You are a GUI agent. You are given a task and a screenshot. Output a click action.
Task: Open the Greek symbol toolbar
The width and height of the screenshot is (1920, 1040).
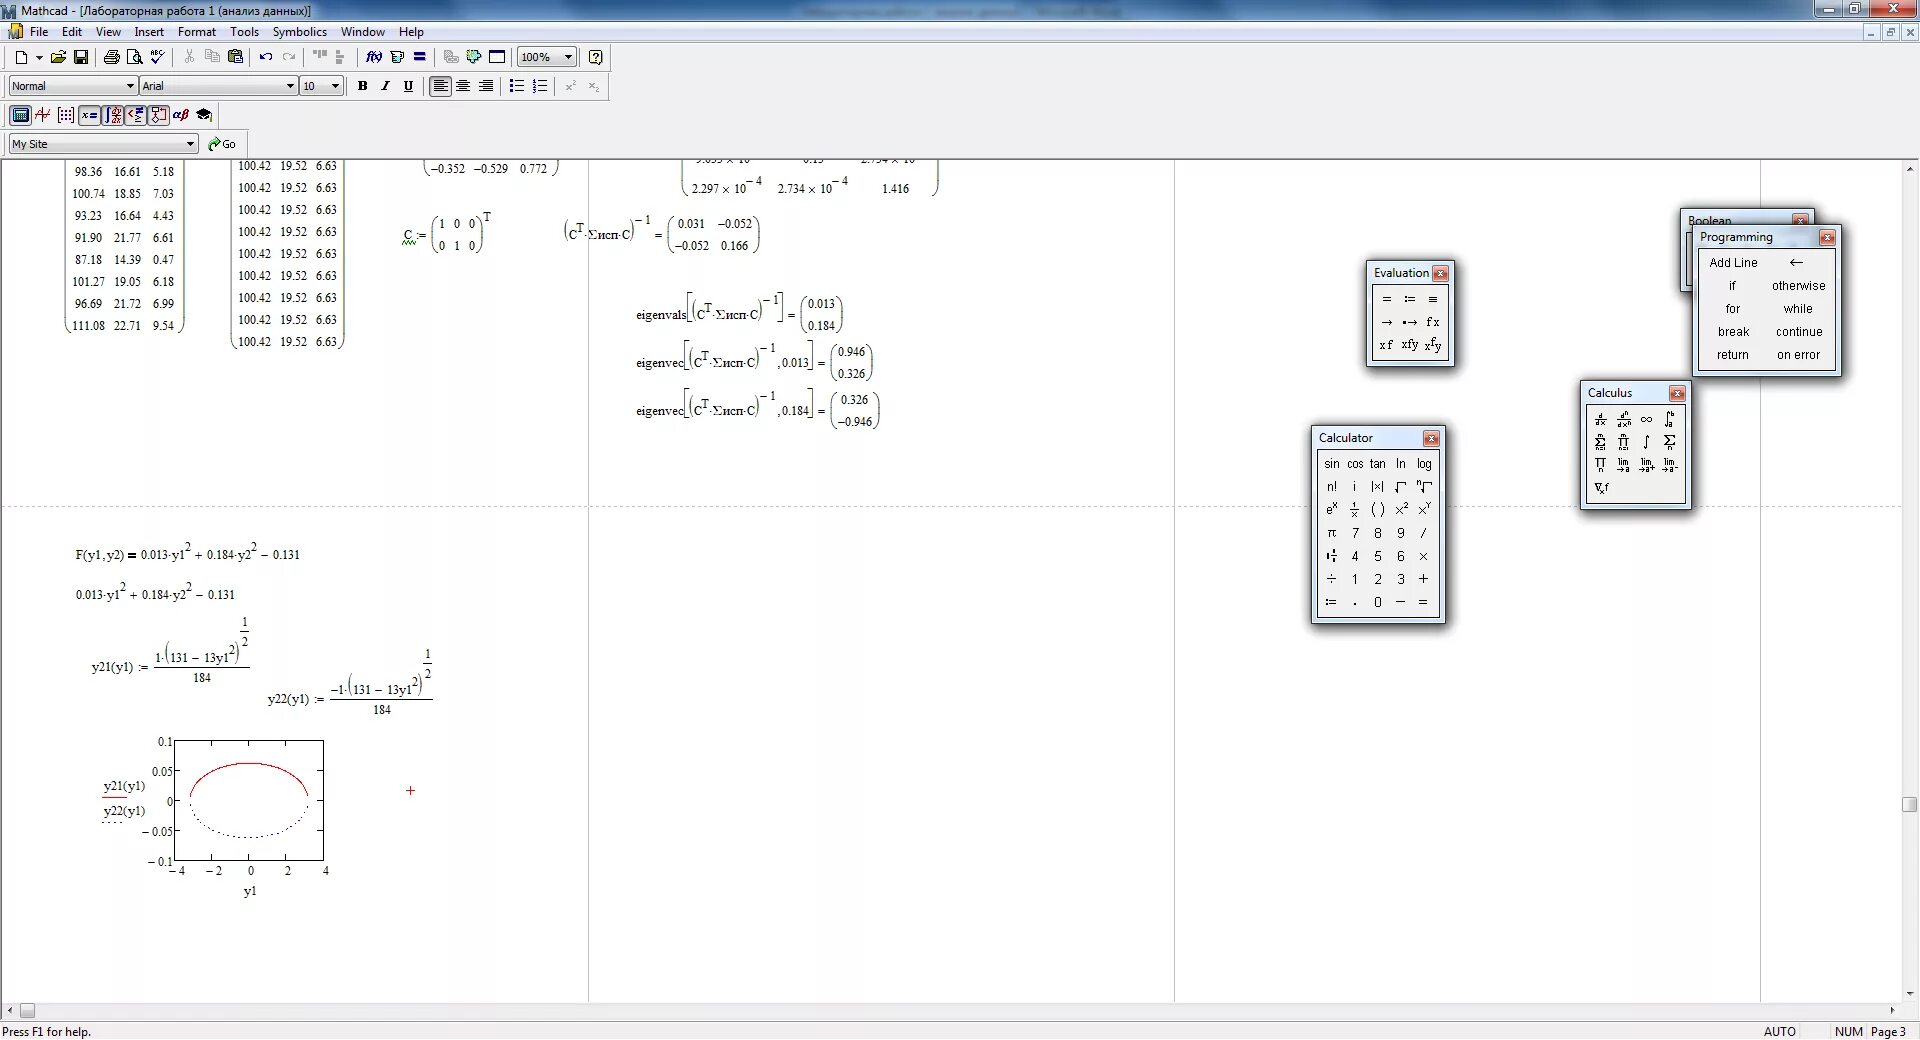pos(181,115)
